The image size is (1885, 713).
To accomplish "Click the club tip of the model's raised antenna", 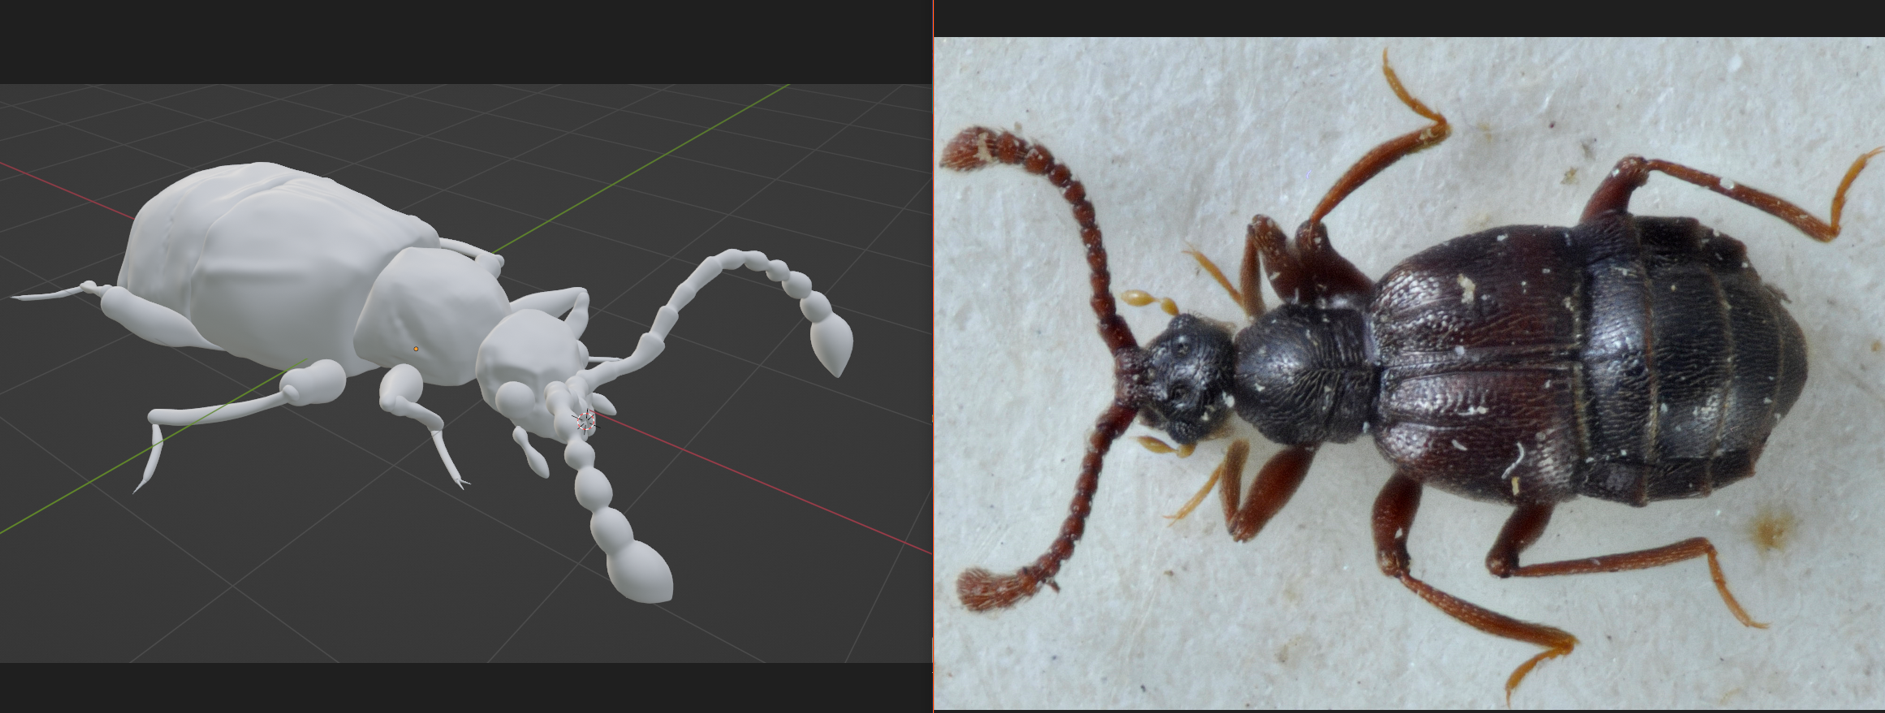I will click(x=832, y=345).
